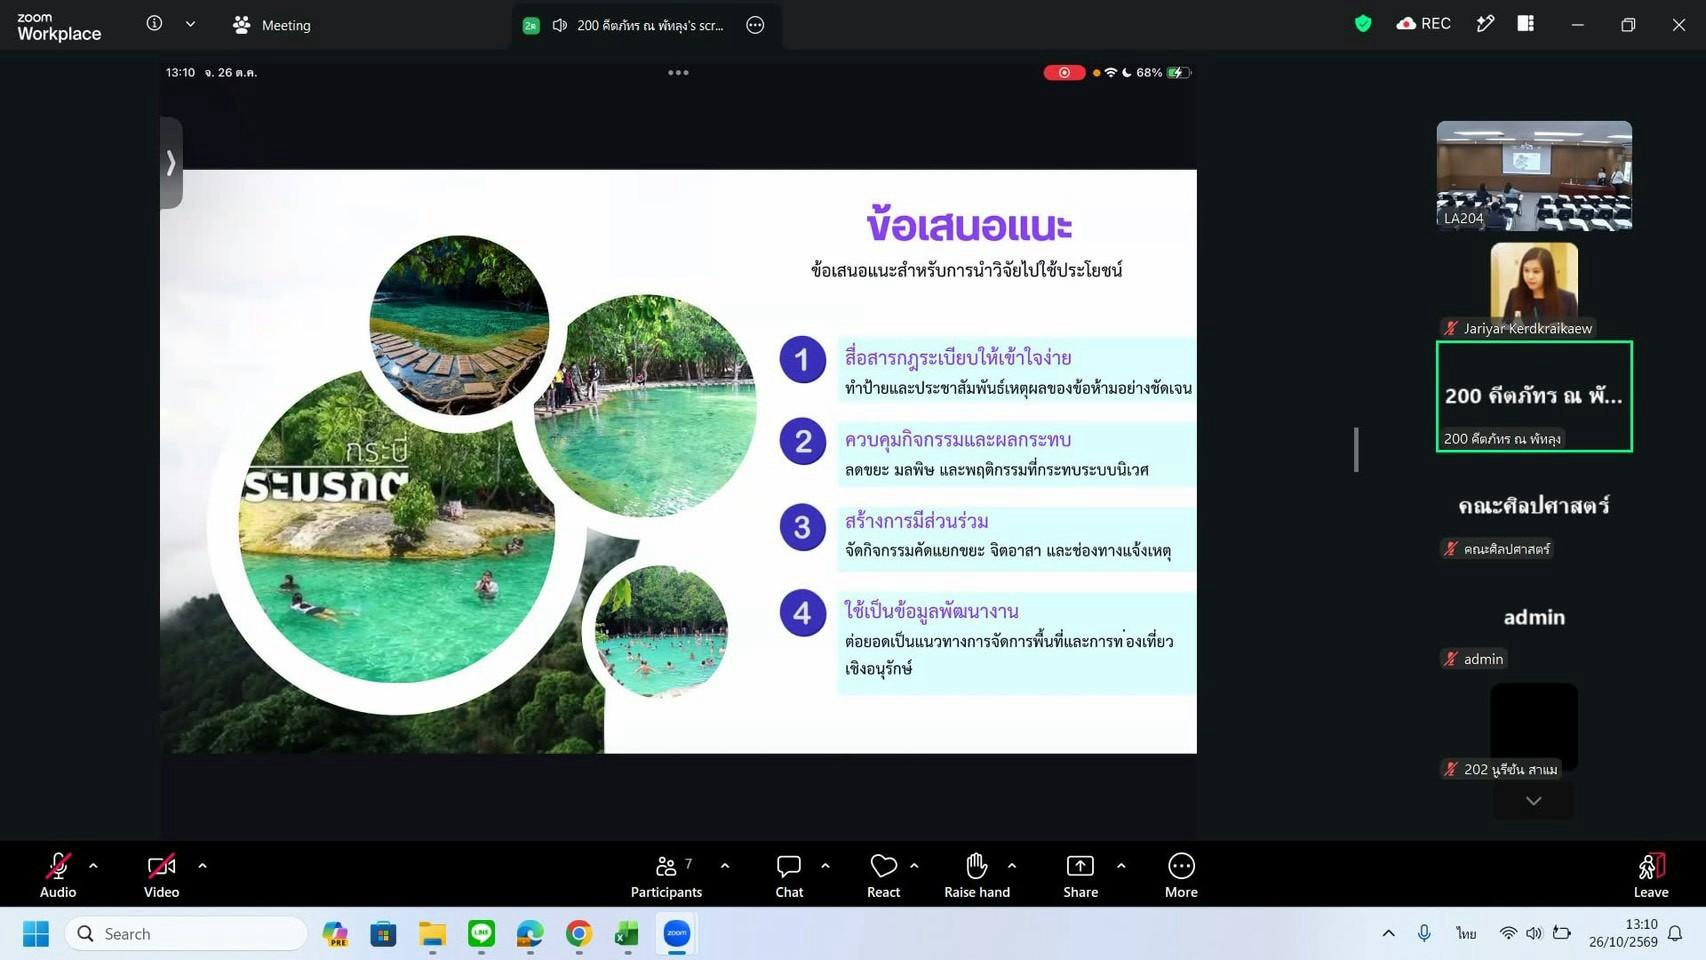Image resolution: width=1706 pixels, height=960 pixels.
Task: Leave the meeting
Action: pos(1651,875)
